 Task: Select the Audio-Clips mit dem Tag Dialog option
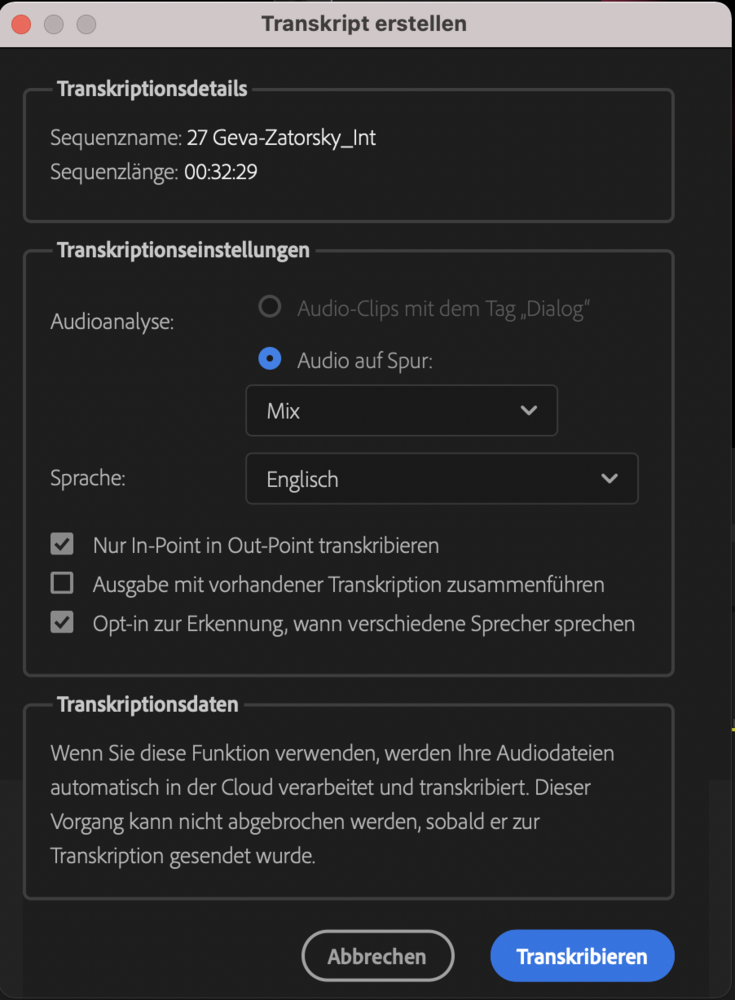pos(269,308)
